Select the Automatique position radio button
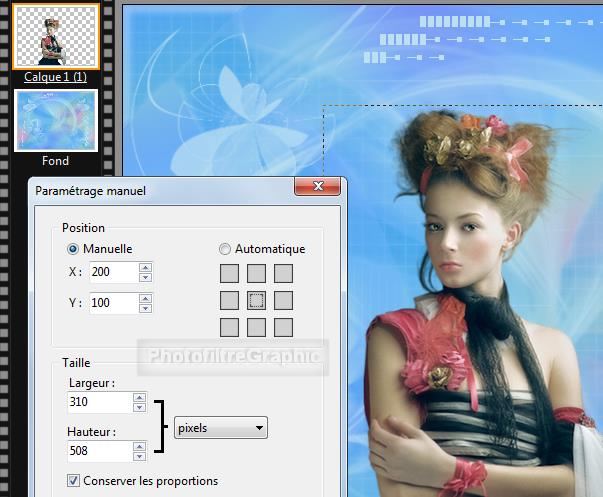The image size is (603, 497). tap(225, 249)
